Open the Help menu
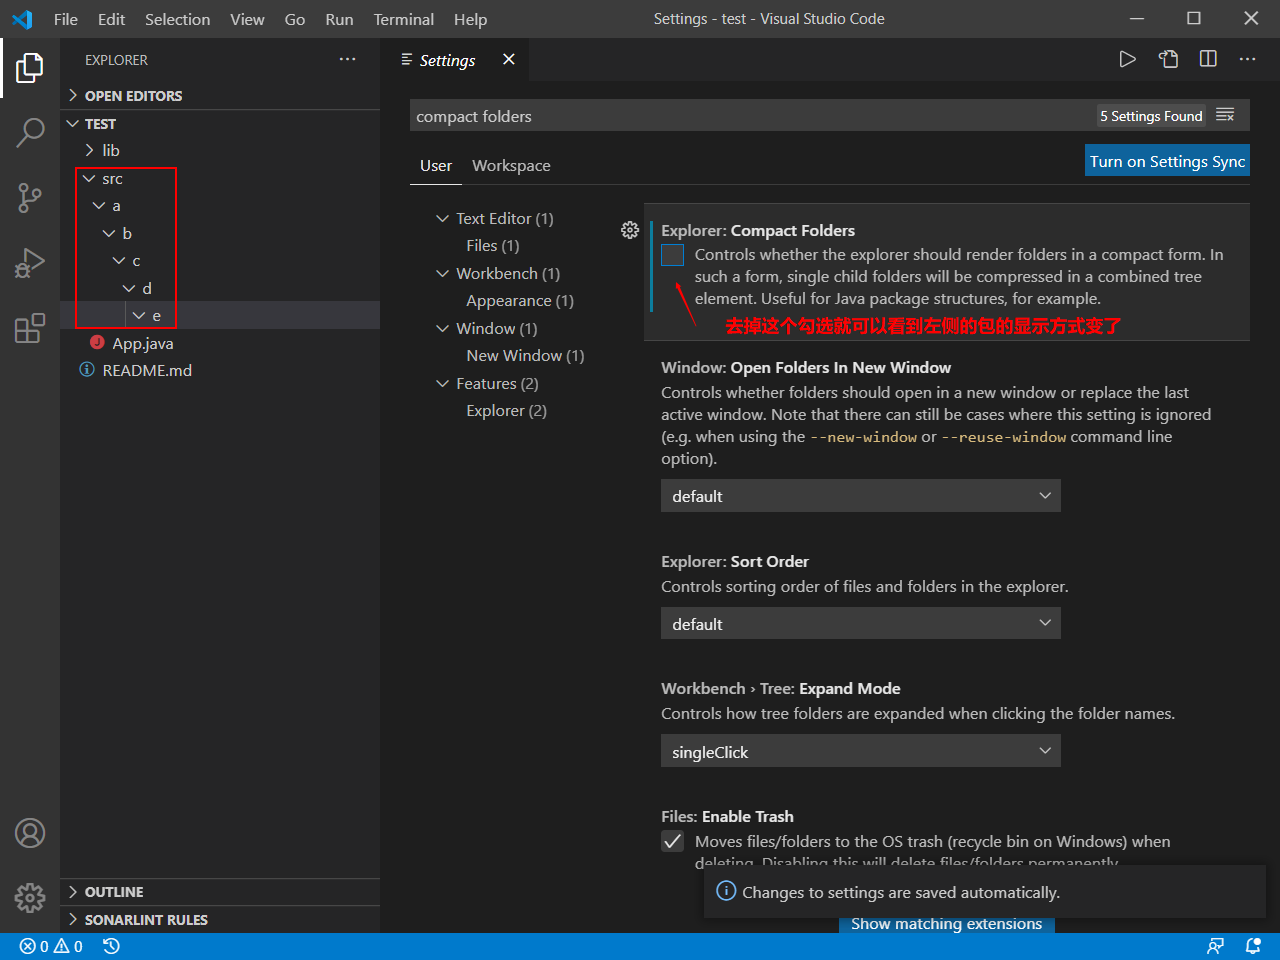Screen dimensions: 1280x960 coord(470,19)
